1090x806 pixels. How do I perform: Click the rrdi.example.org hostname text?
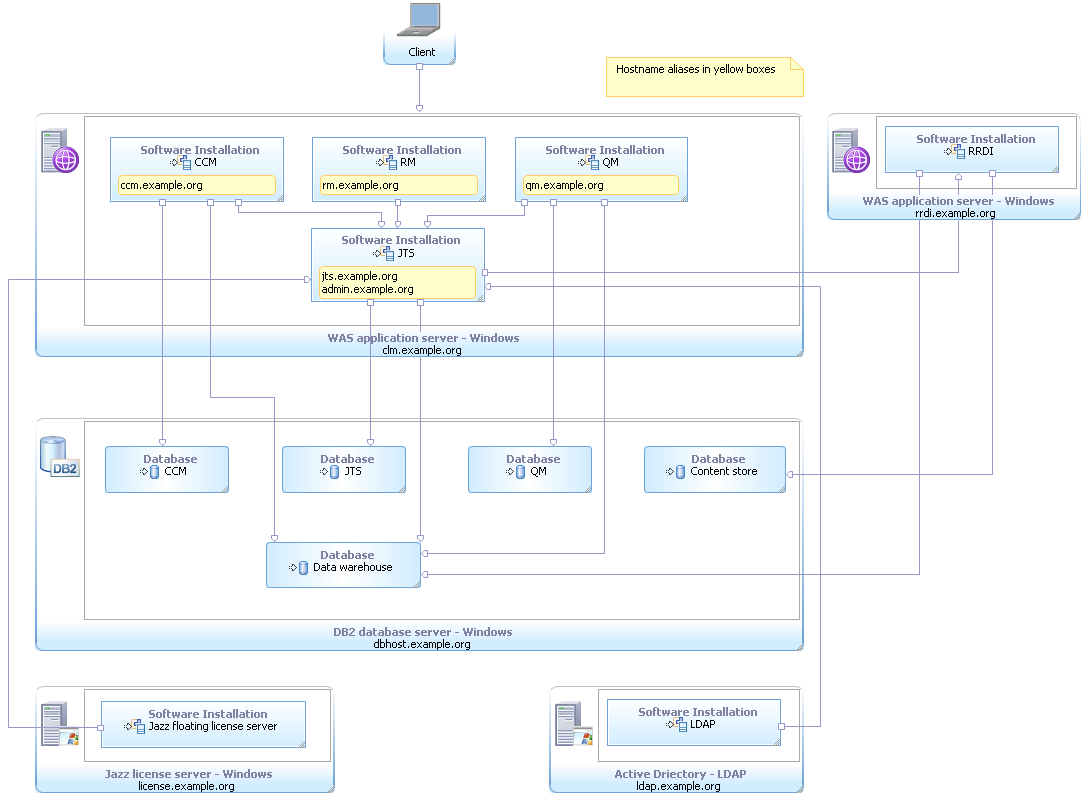pyautogui.click(x=955, y=213)
